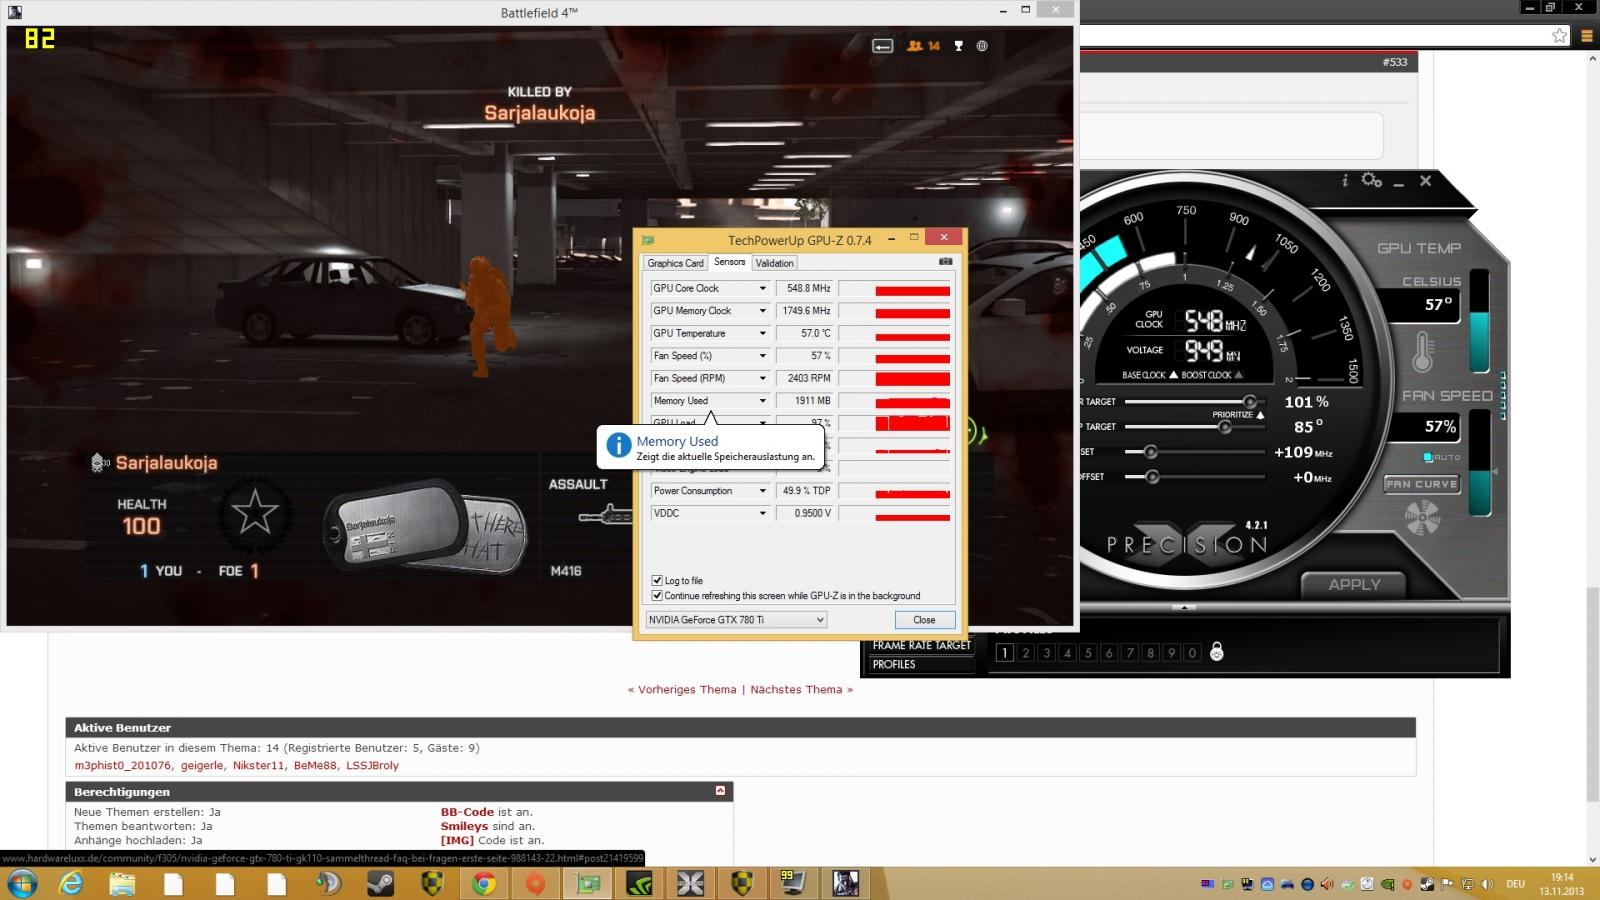Click the power target slider handle
Viewport: 1600px width, 900px height.
(1250, 402)
